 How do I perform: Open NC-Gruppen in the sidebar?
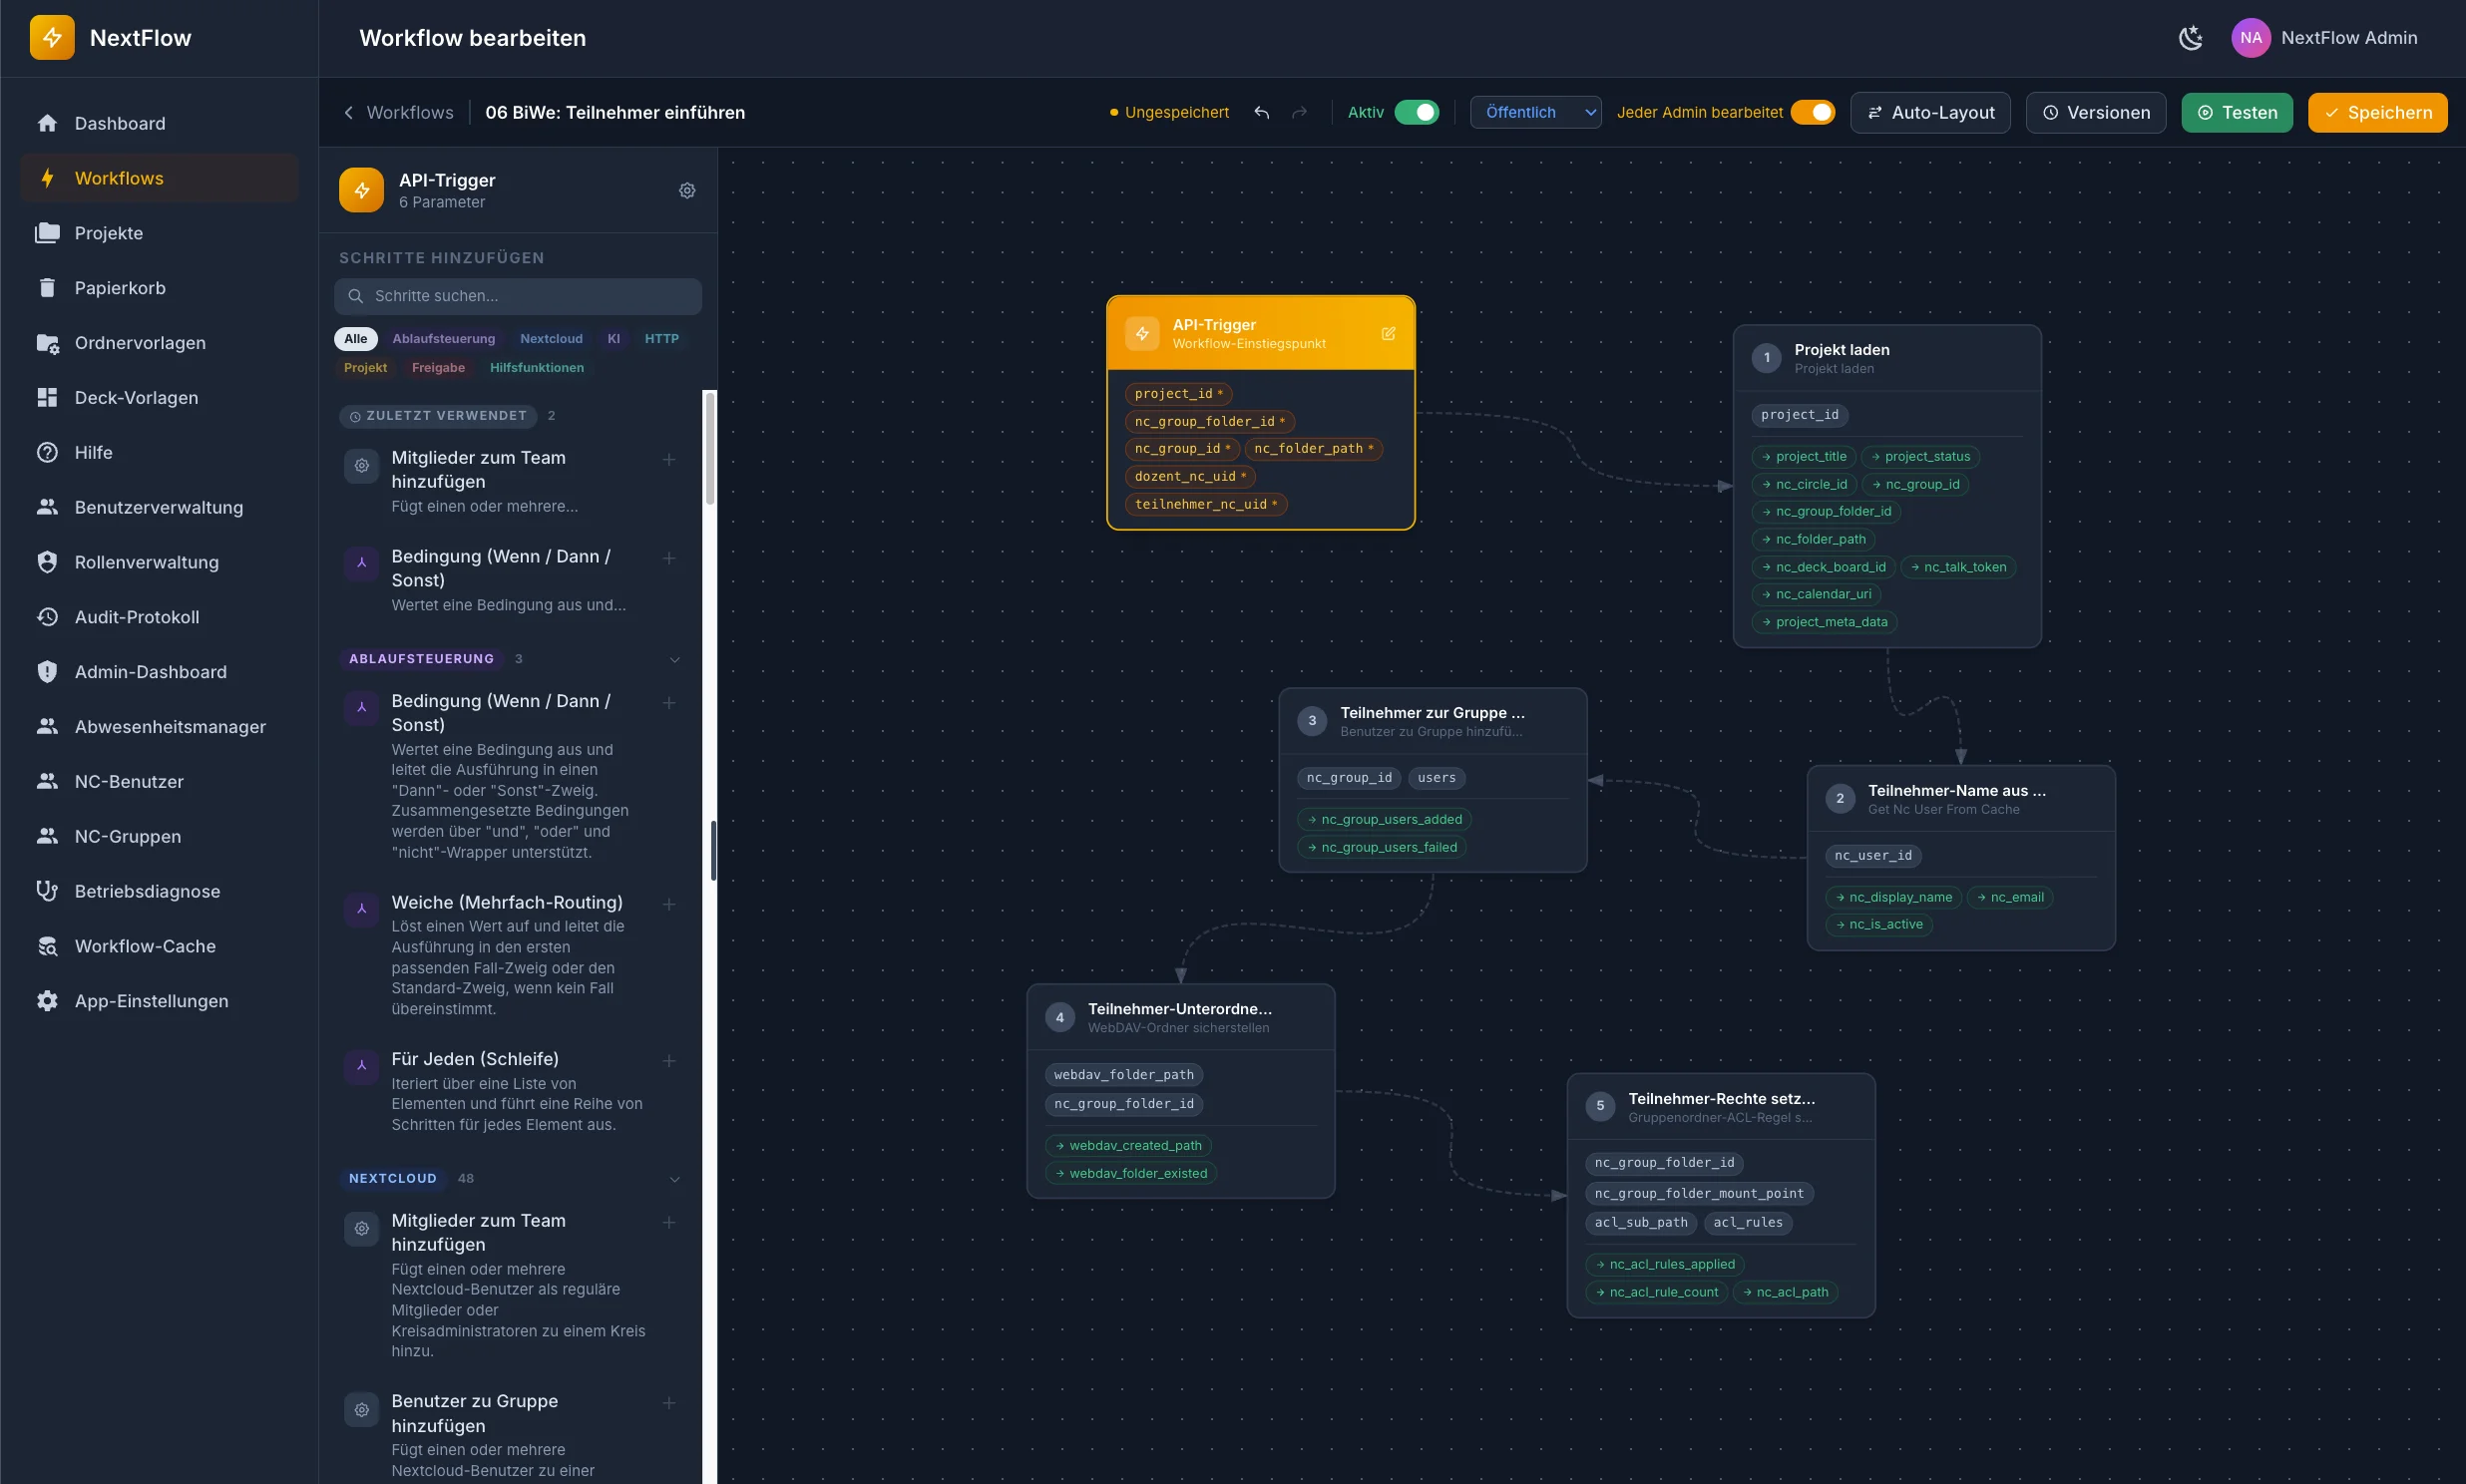tap(159, 836)
